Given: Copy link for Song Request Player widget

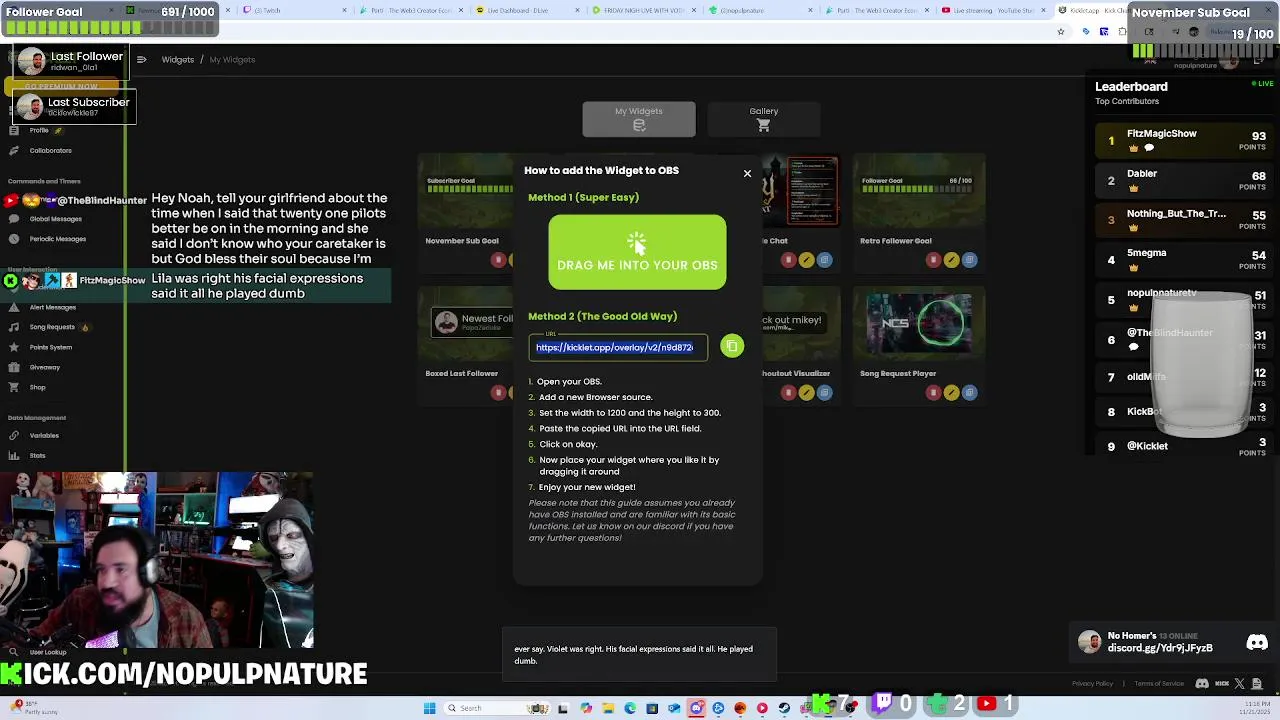Looking at the screenshot, I should (x=969, y=392).
